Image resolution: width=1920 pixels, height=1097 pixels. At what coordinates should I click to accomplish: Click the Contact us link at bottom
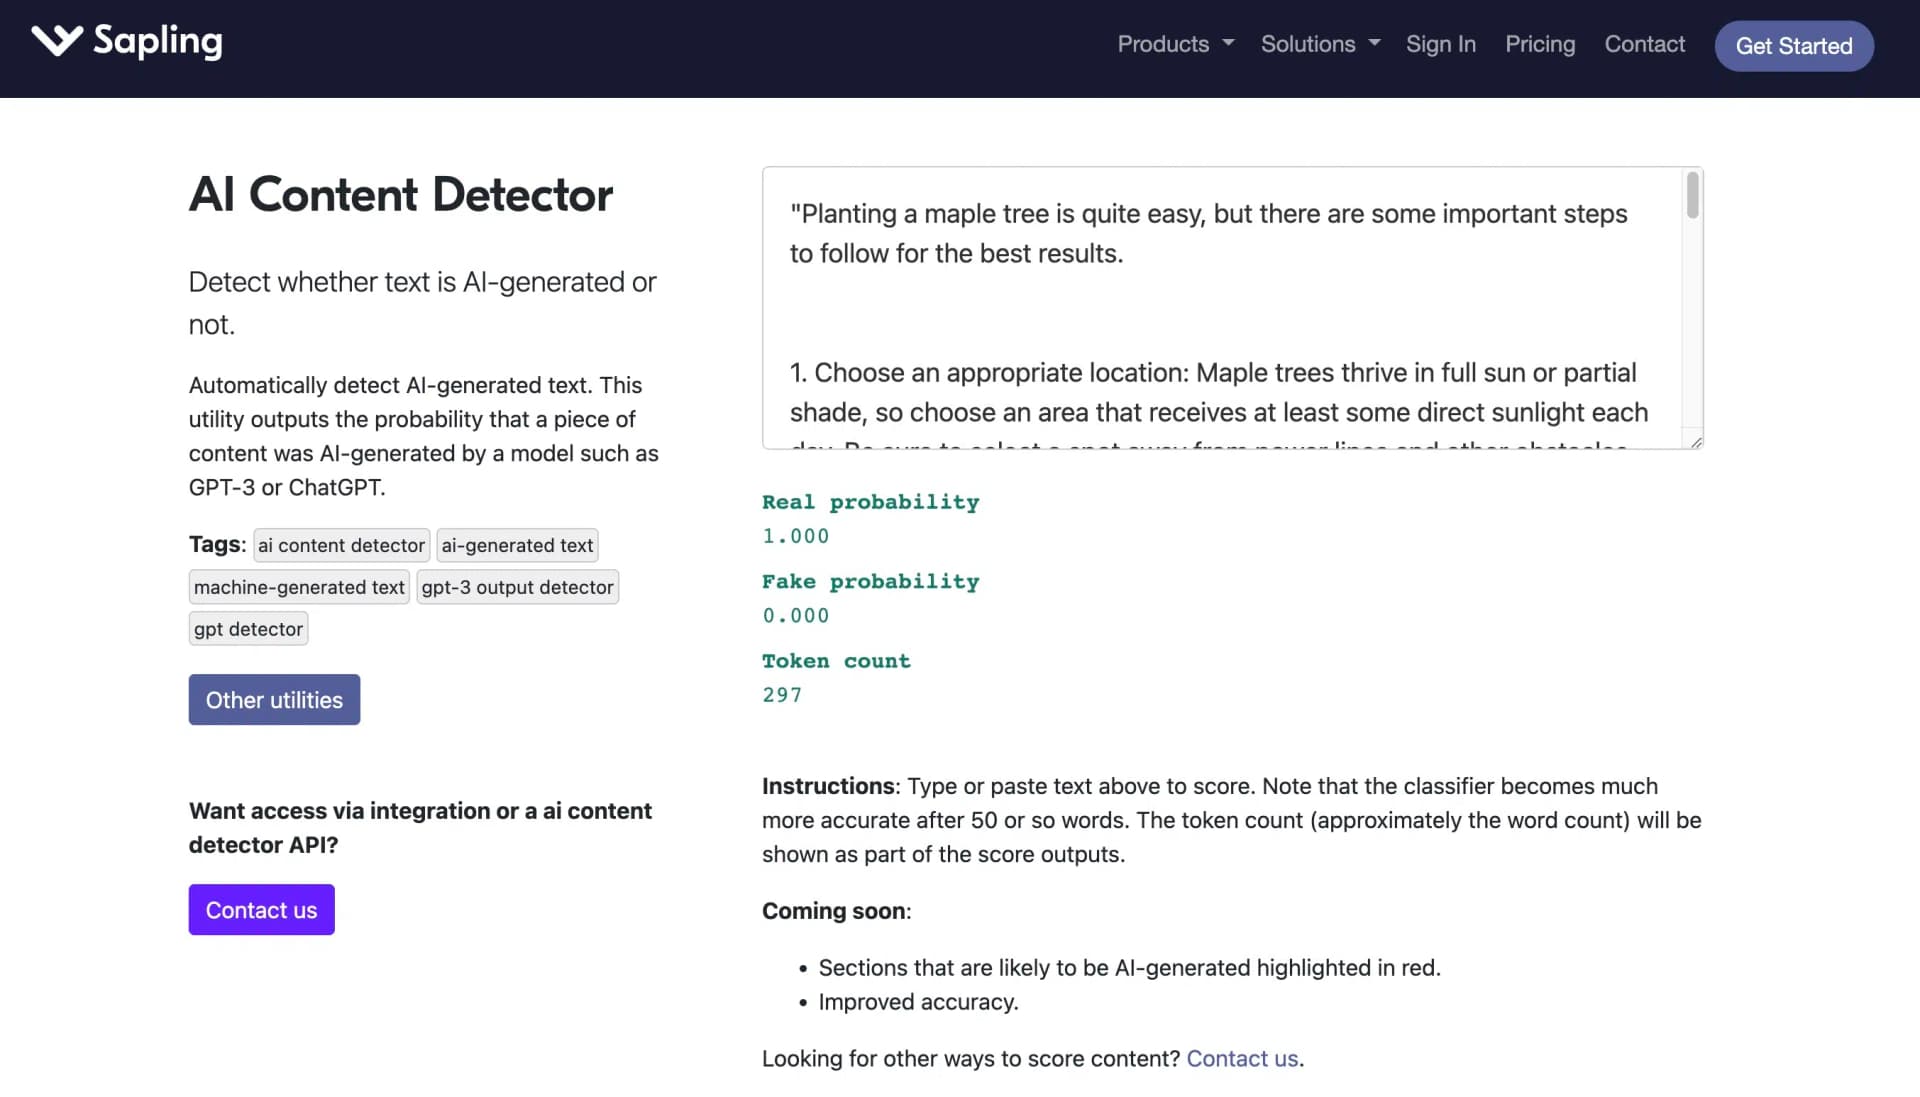(x=1242, y=1058)
